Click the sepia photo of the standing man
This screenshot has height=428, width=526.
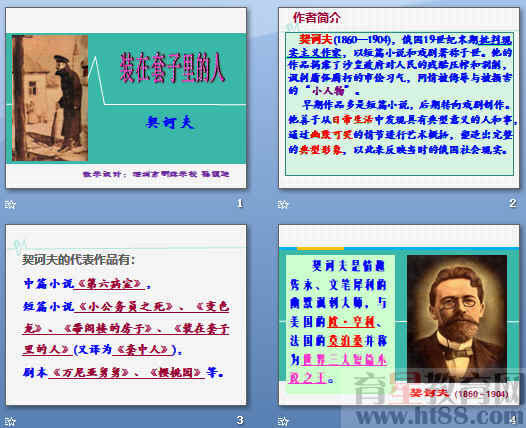coord(50,98)
